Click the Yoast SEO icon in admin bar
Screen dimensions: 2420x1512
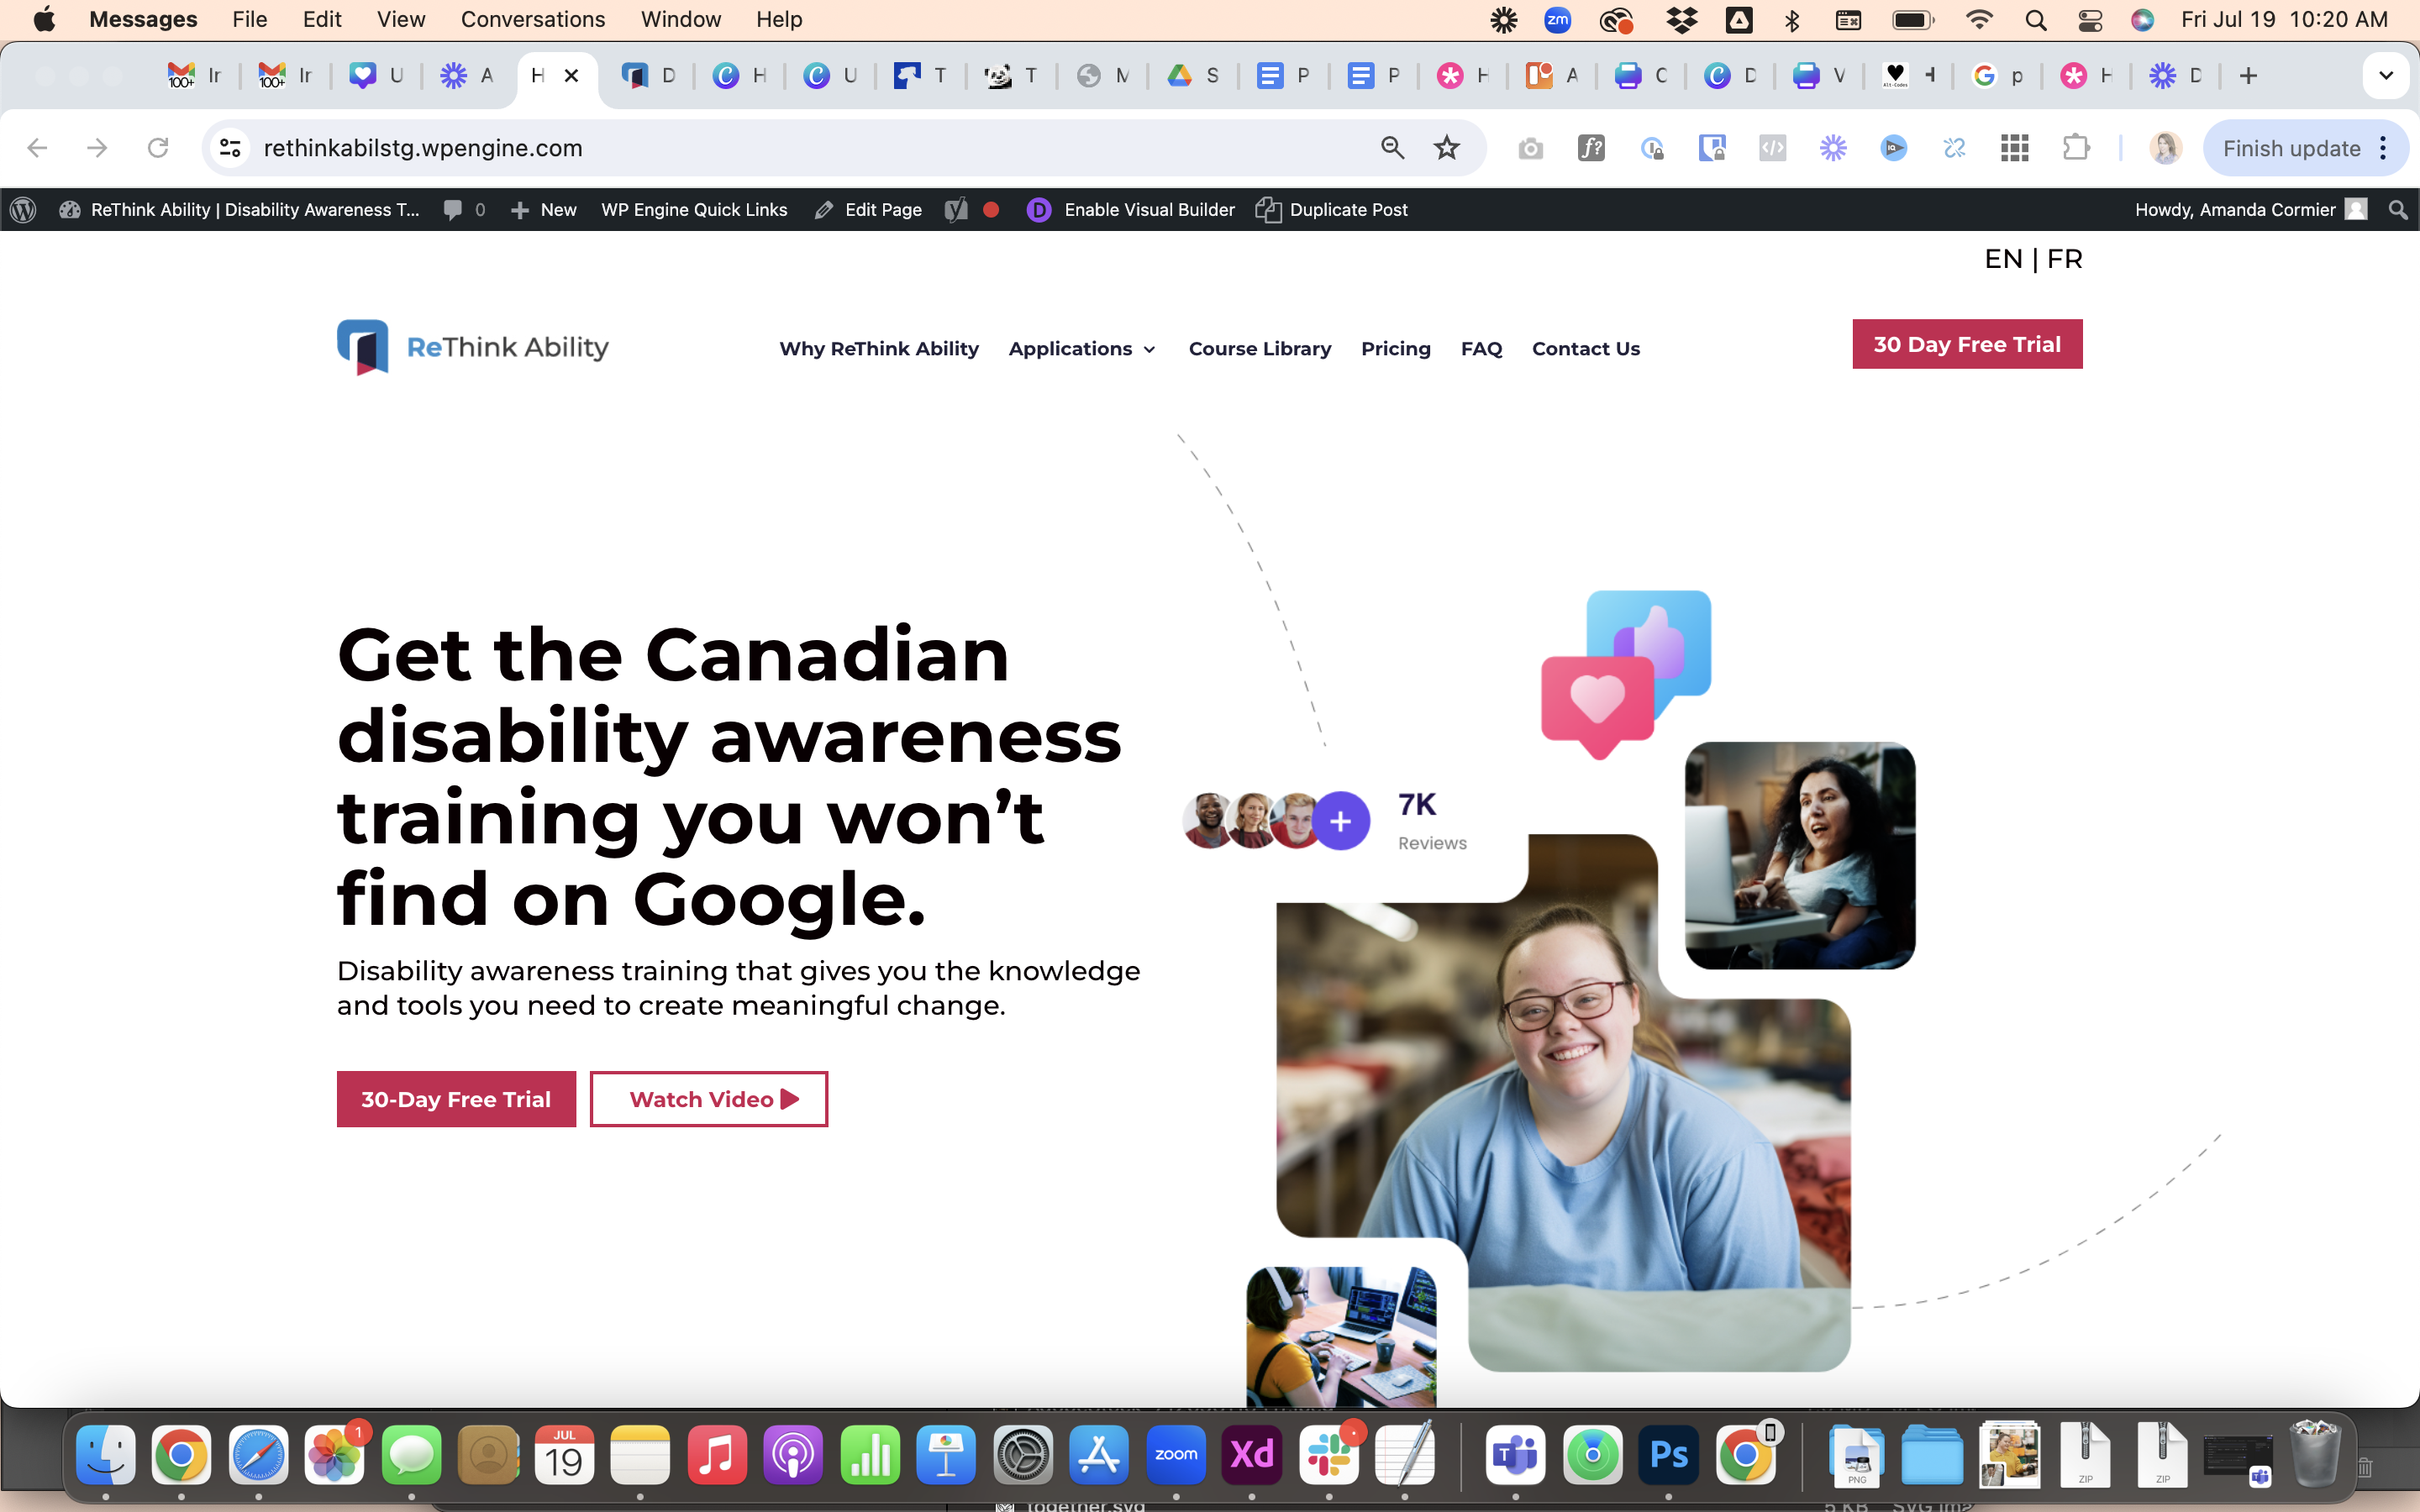click(x=955, y=209)
